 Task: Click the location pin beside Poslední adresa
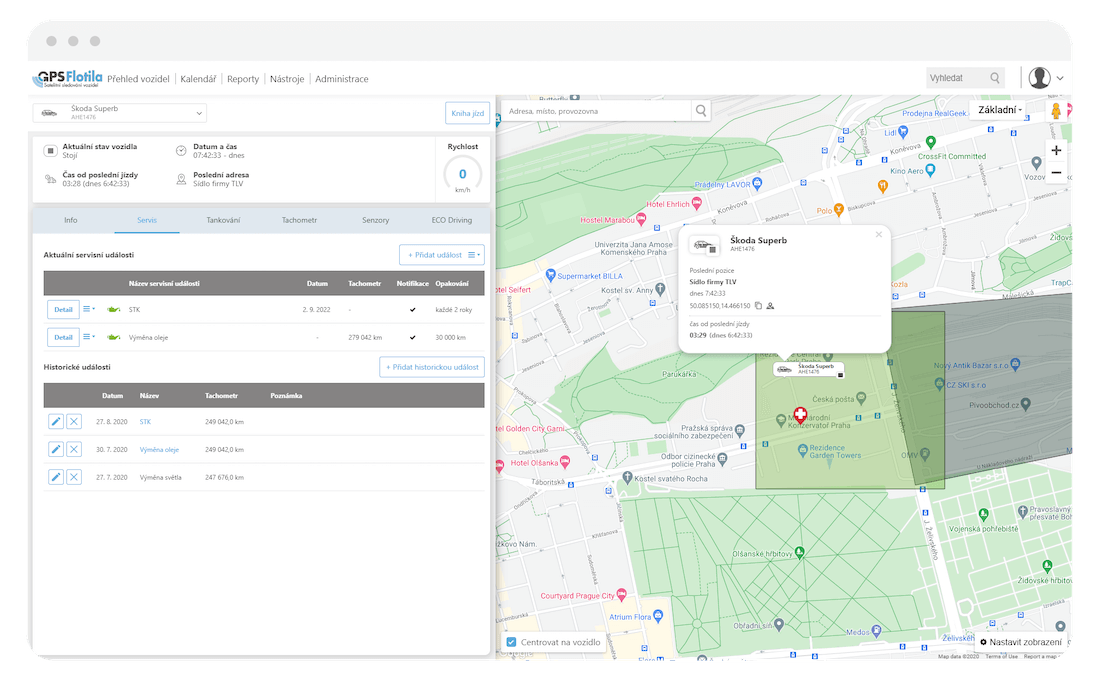pyautogui.click(x=181, y=180)
